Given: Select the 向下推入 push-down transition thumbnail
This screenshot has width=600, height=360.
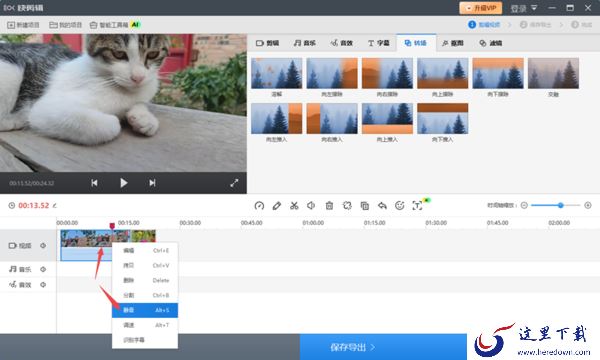Looking at the screenshot, I should pyautogui.click(x=443, y=119).
